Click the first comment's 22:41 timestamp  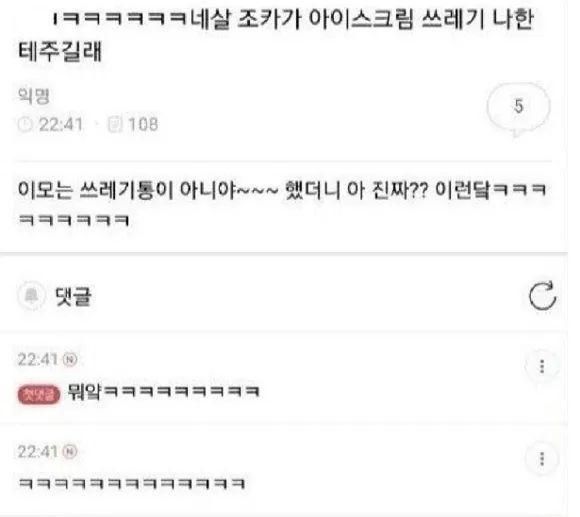38,359
